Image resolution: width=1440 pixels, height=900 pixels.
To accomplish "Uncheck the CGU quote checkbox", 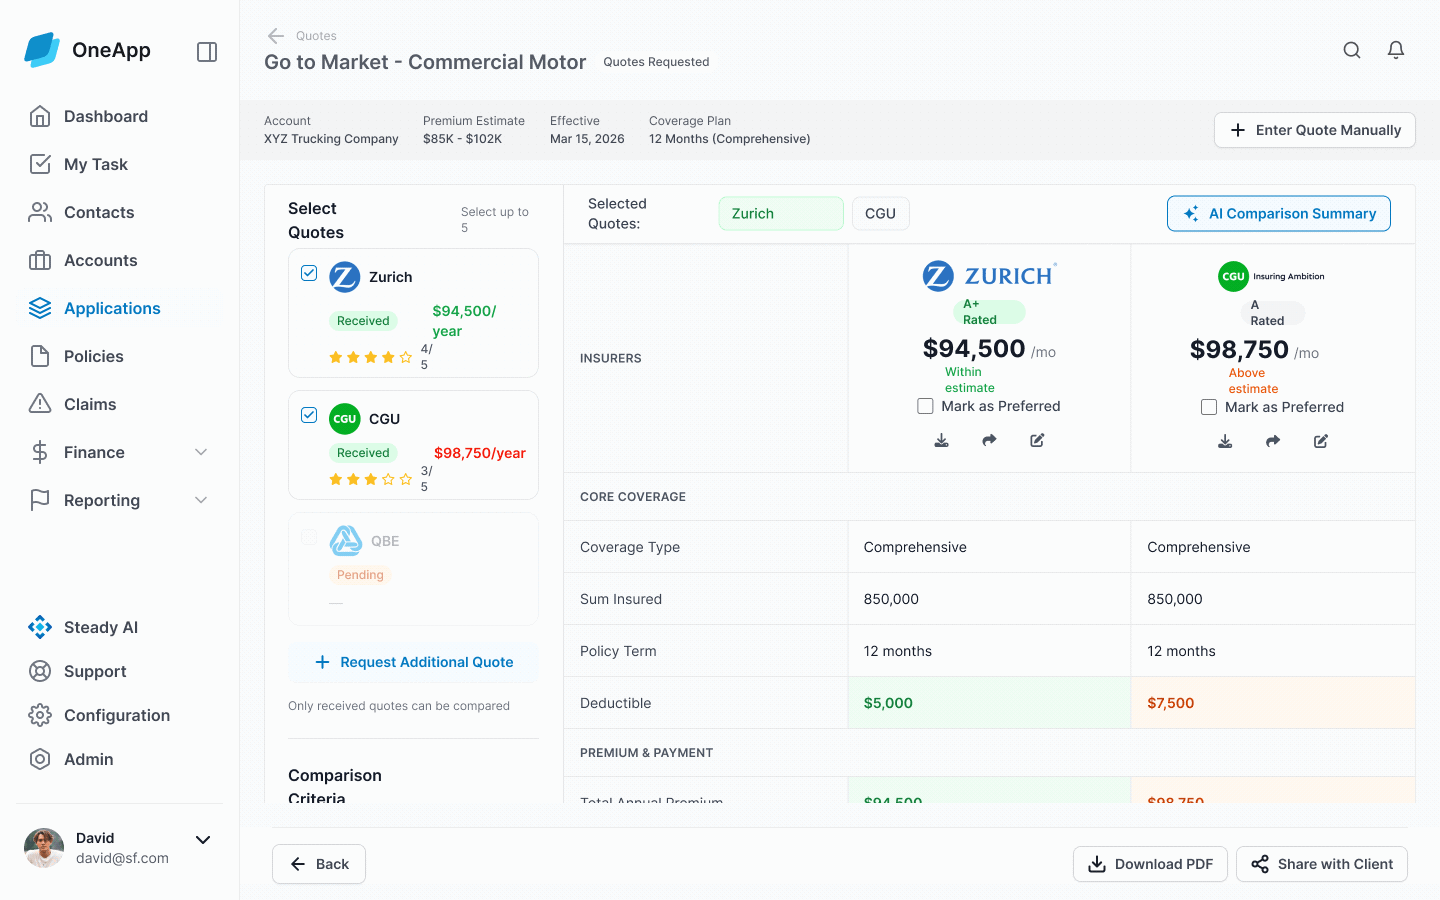I will click(x=309, y=415).
